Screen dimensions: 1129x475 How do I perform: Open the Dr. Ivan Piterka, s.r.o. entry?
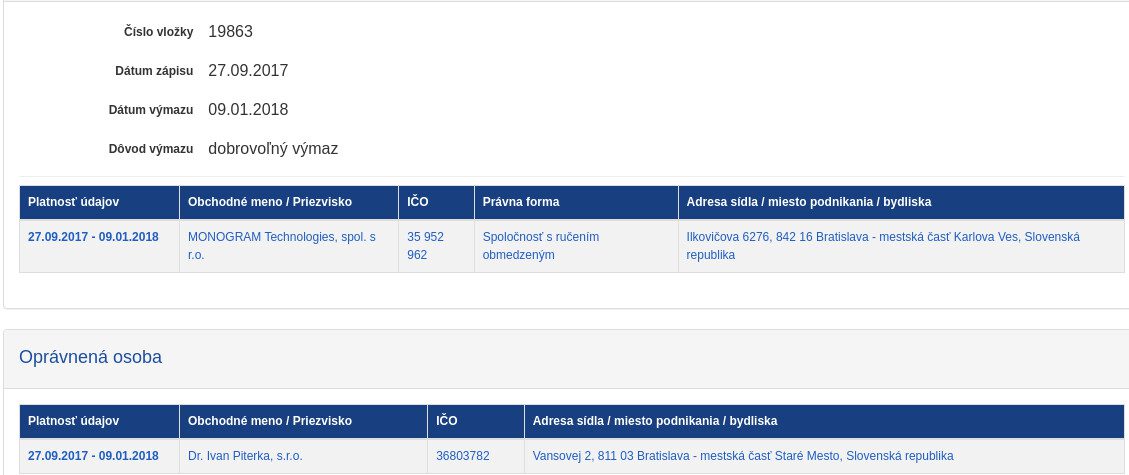click(x=245, y=456)
